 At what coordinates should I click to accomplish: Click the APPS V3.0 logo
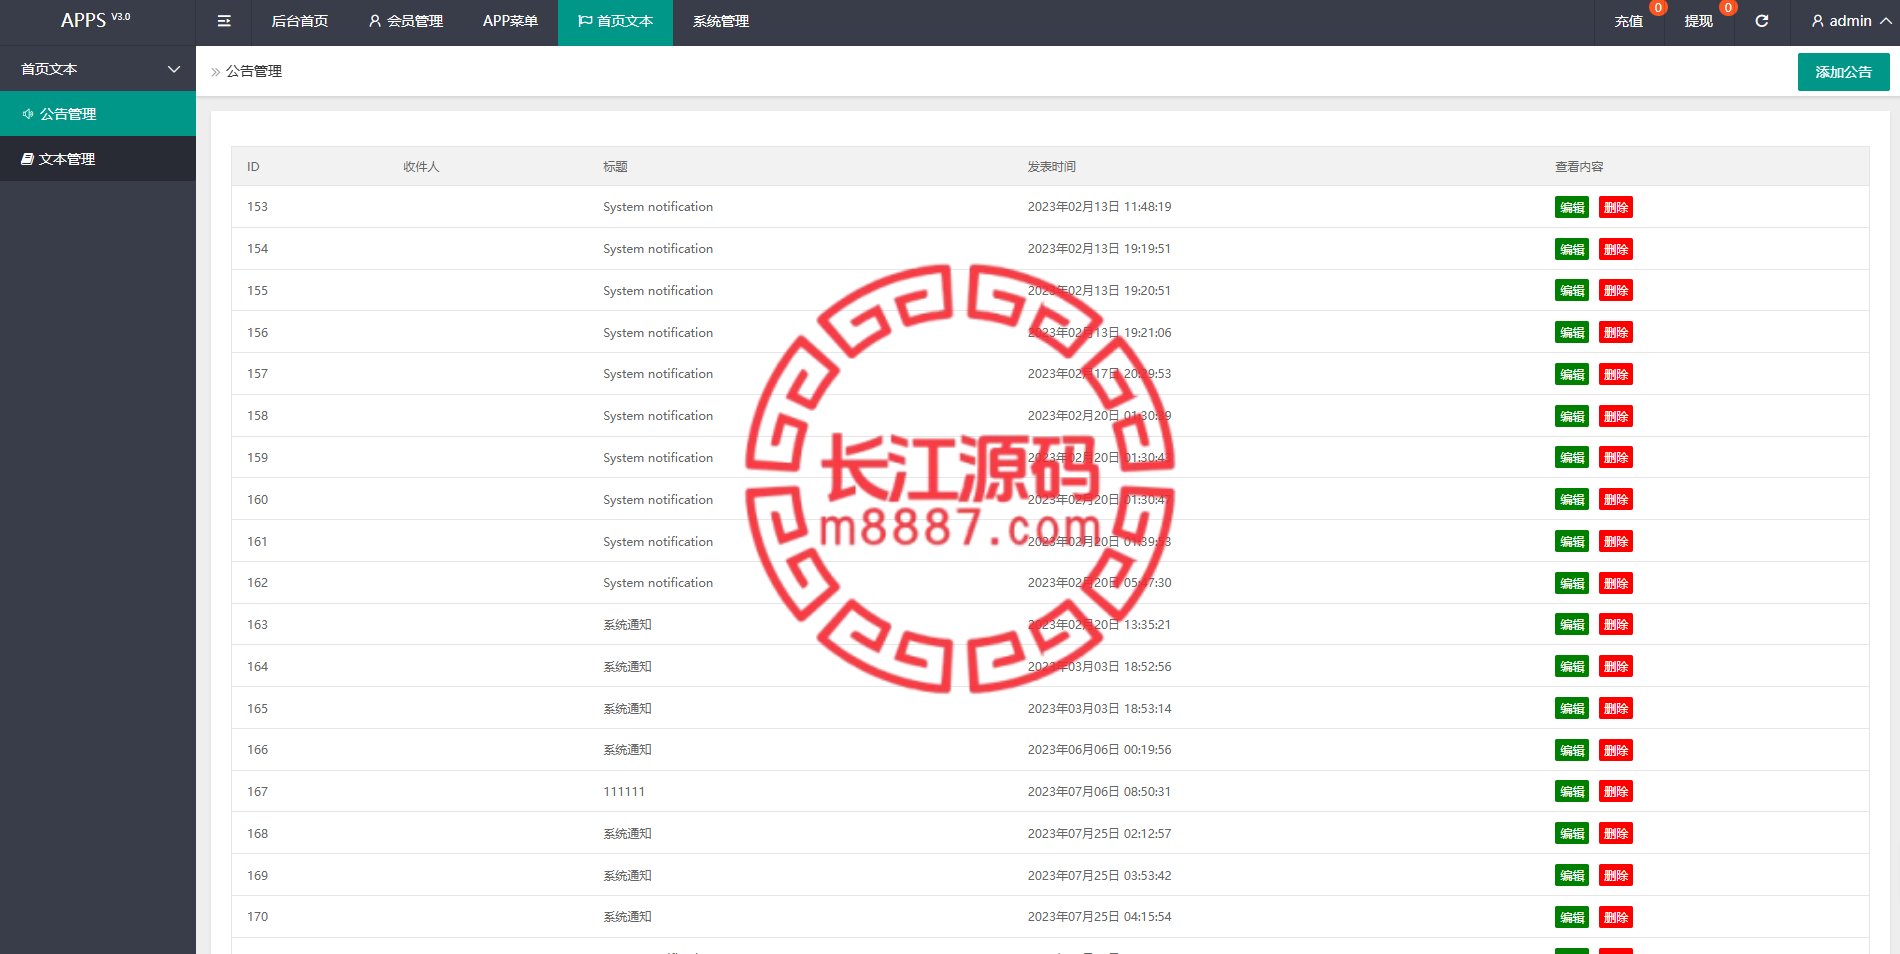pos(96,20)
